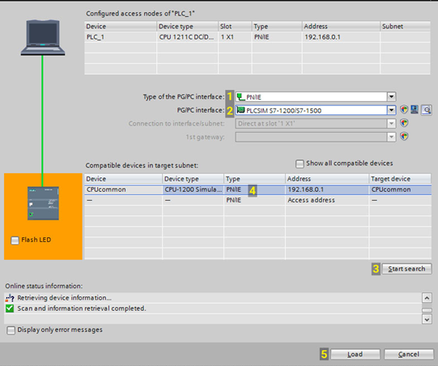Click PLC_1 in configured access nodes table

click(95, 37)
